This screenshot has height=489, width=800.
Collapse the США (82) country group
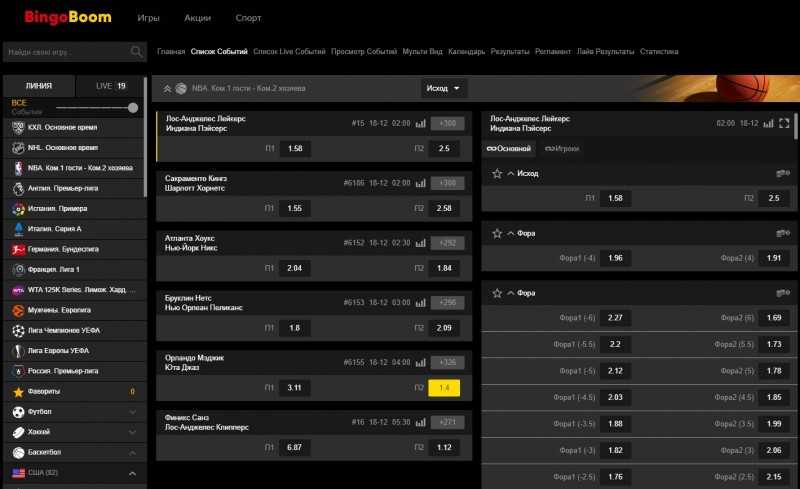[132, 473]
